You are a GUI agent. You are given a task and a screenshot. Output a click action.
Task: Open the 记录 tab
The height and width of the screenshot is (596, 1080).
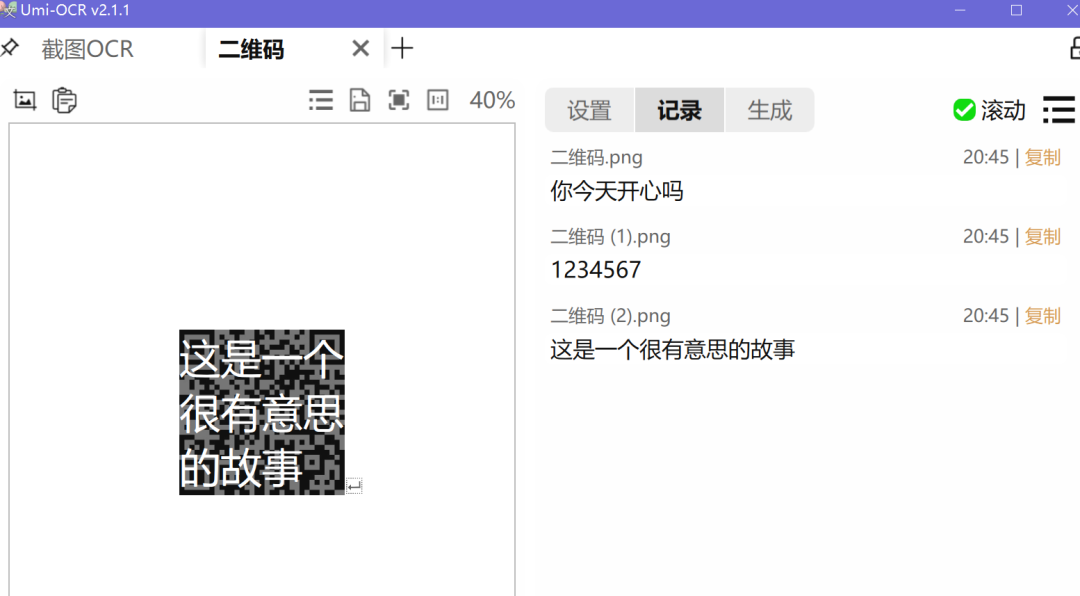coord(679,110)
